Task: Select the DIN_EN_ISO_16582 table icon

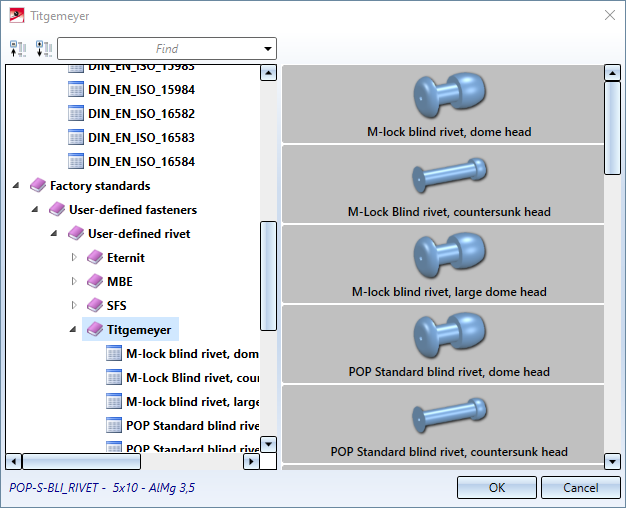Action: (x=76, y=113)
